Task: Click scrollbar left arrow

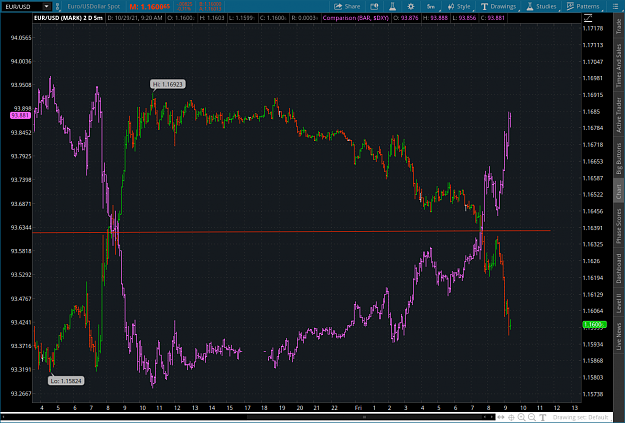Action: pos(4,417)
